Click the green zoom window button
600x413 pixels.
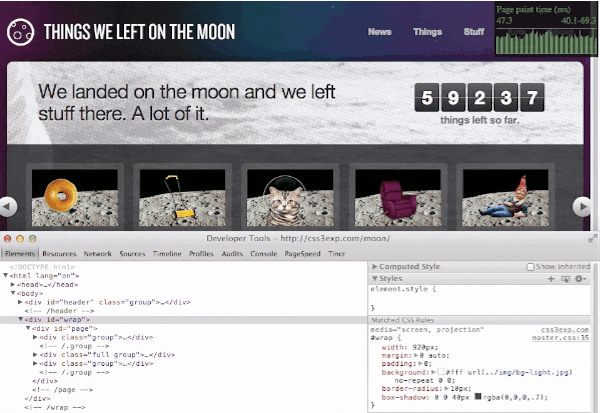coord(33,240)
